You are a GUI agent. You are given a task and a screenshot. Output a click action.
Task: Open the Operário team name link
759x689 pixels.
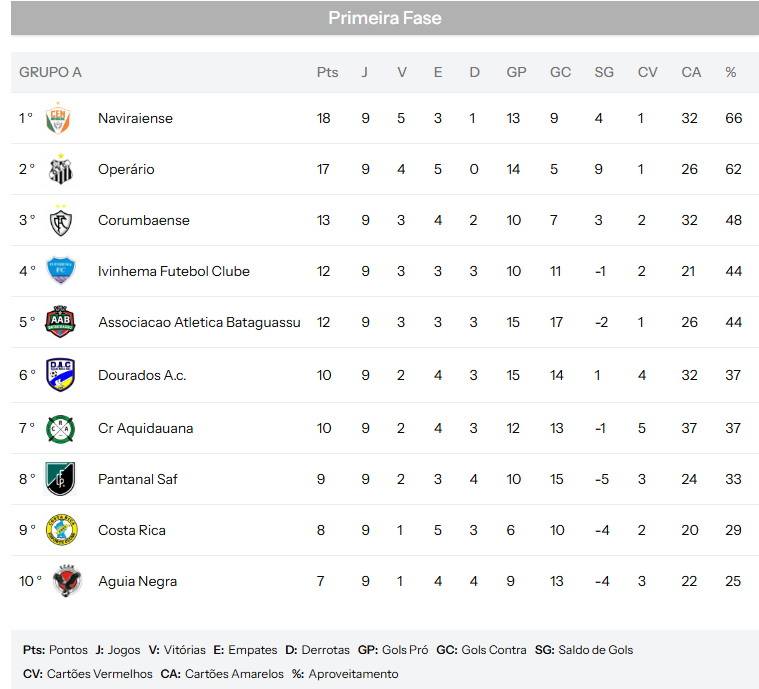tap(126, 169)
